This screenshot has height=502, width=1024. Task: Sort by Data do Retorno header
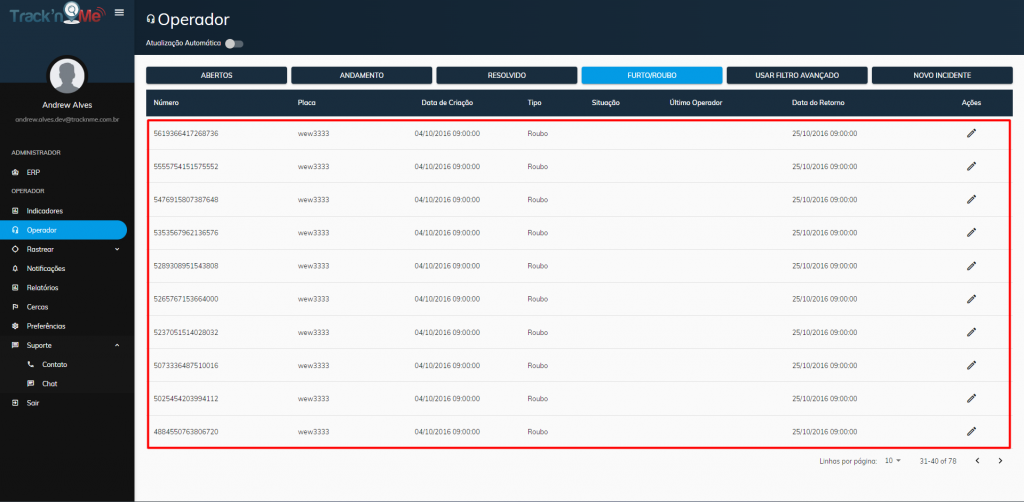(820, 103)
